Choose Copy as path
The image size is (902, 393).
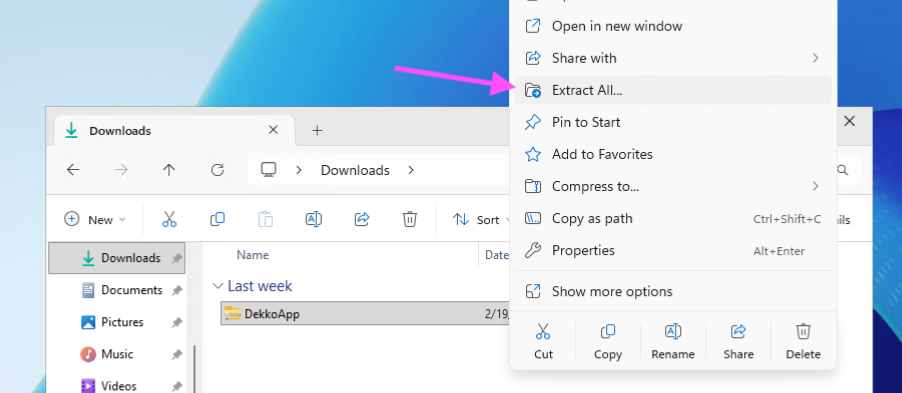tap(672, 219)
